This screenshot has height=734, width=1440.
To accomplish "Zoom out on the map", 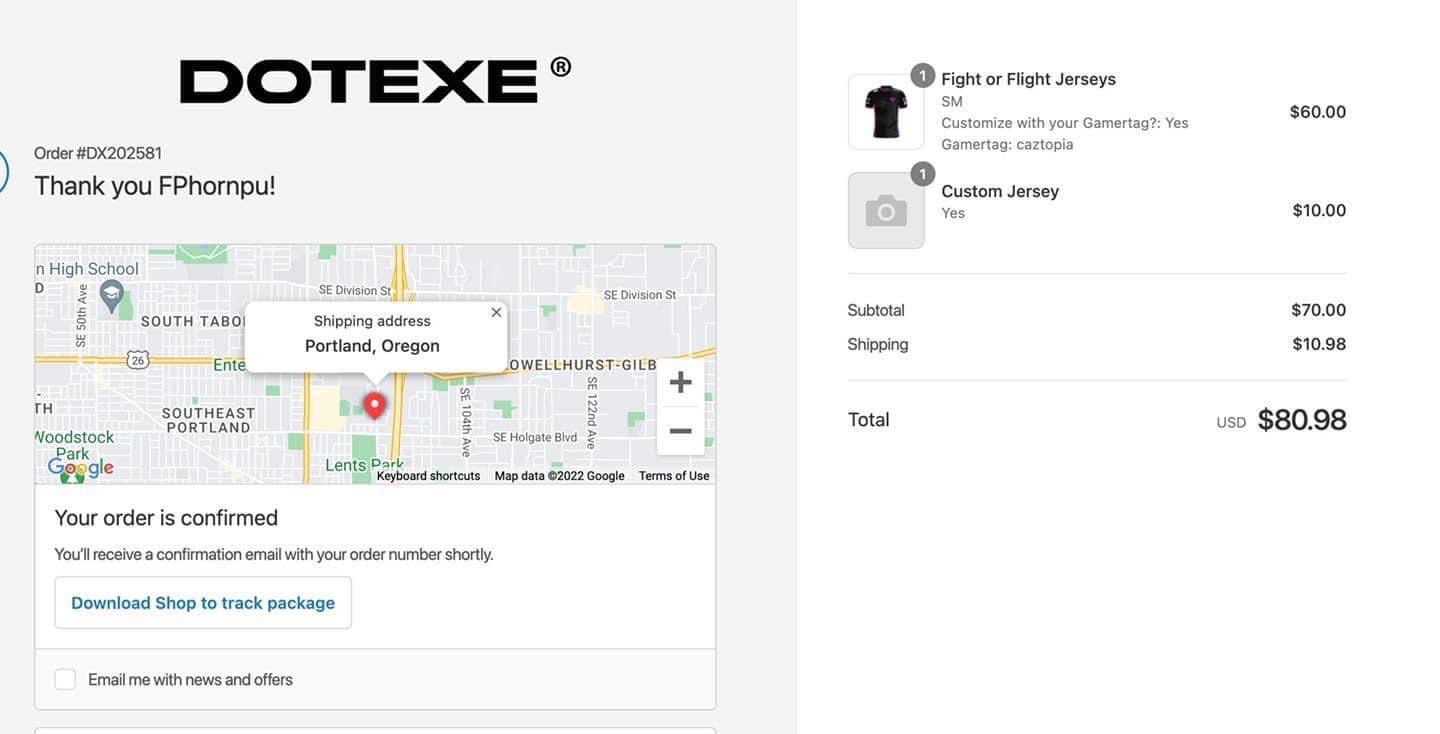I will (x=680, y=431).
